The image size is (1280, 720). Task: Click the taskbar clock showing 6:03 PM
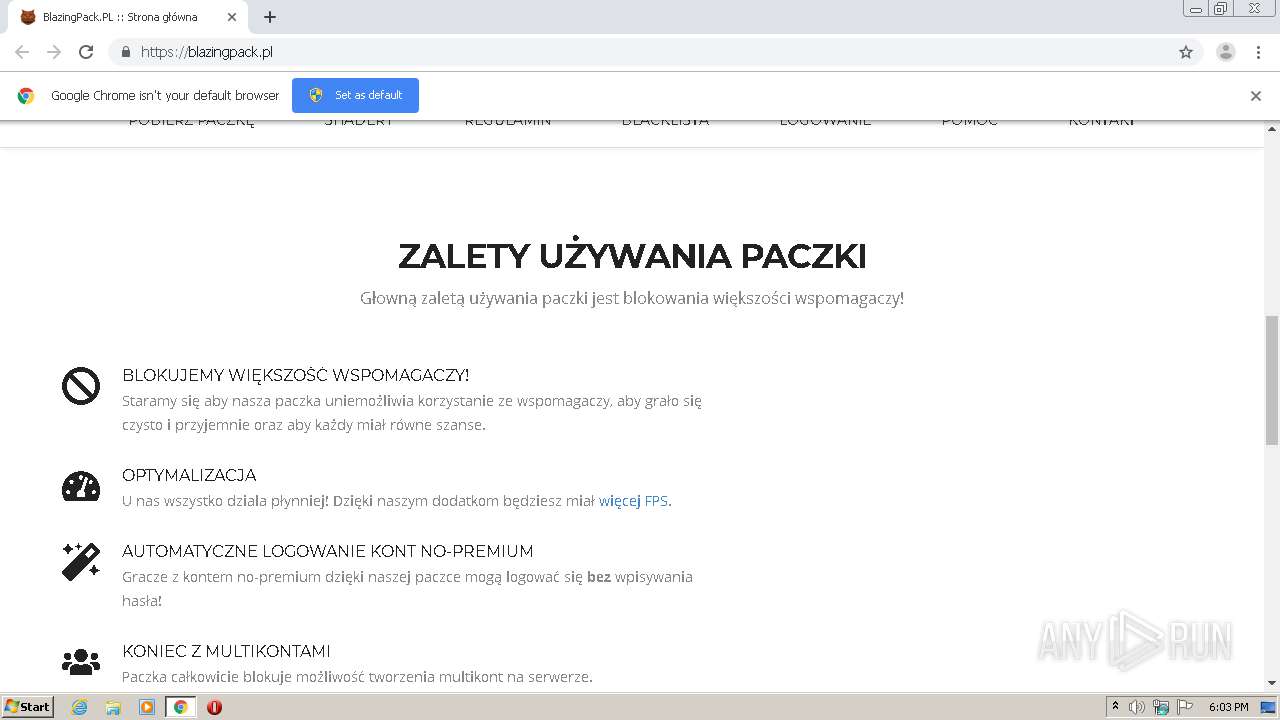[1228, 707]
